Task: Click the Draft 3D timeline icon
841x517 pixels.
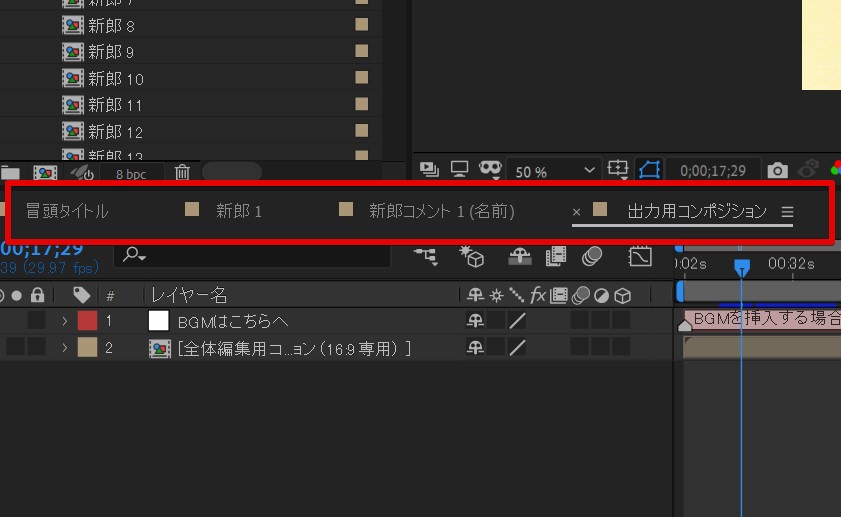Action: (x=472, y=257)
